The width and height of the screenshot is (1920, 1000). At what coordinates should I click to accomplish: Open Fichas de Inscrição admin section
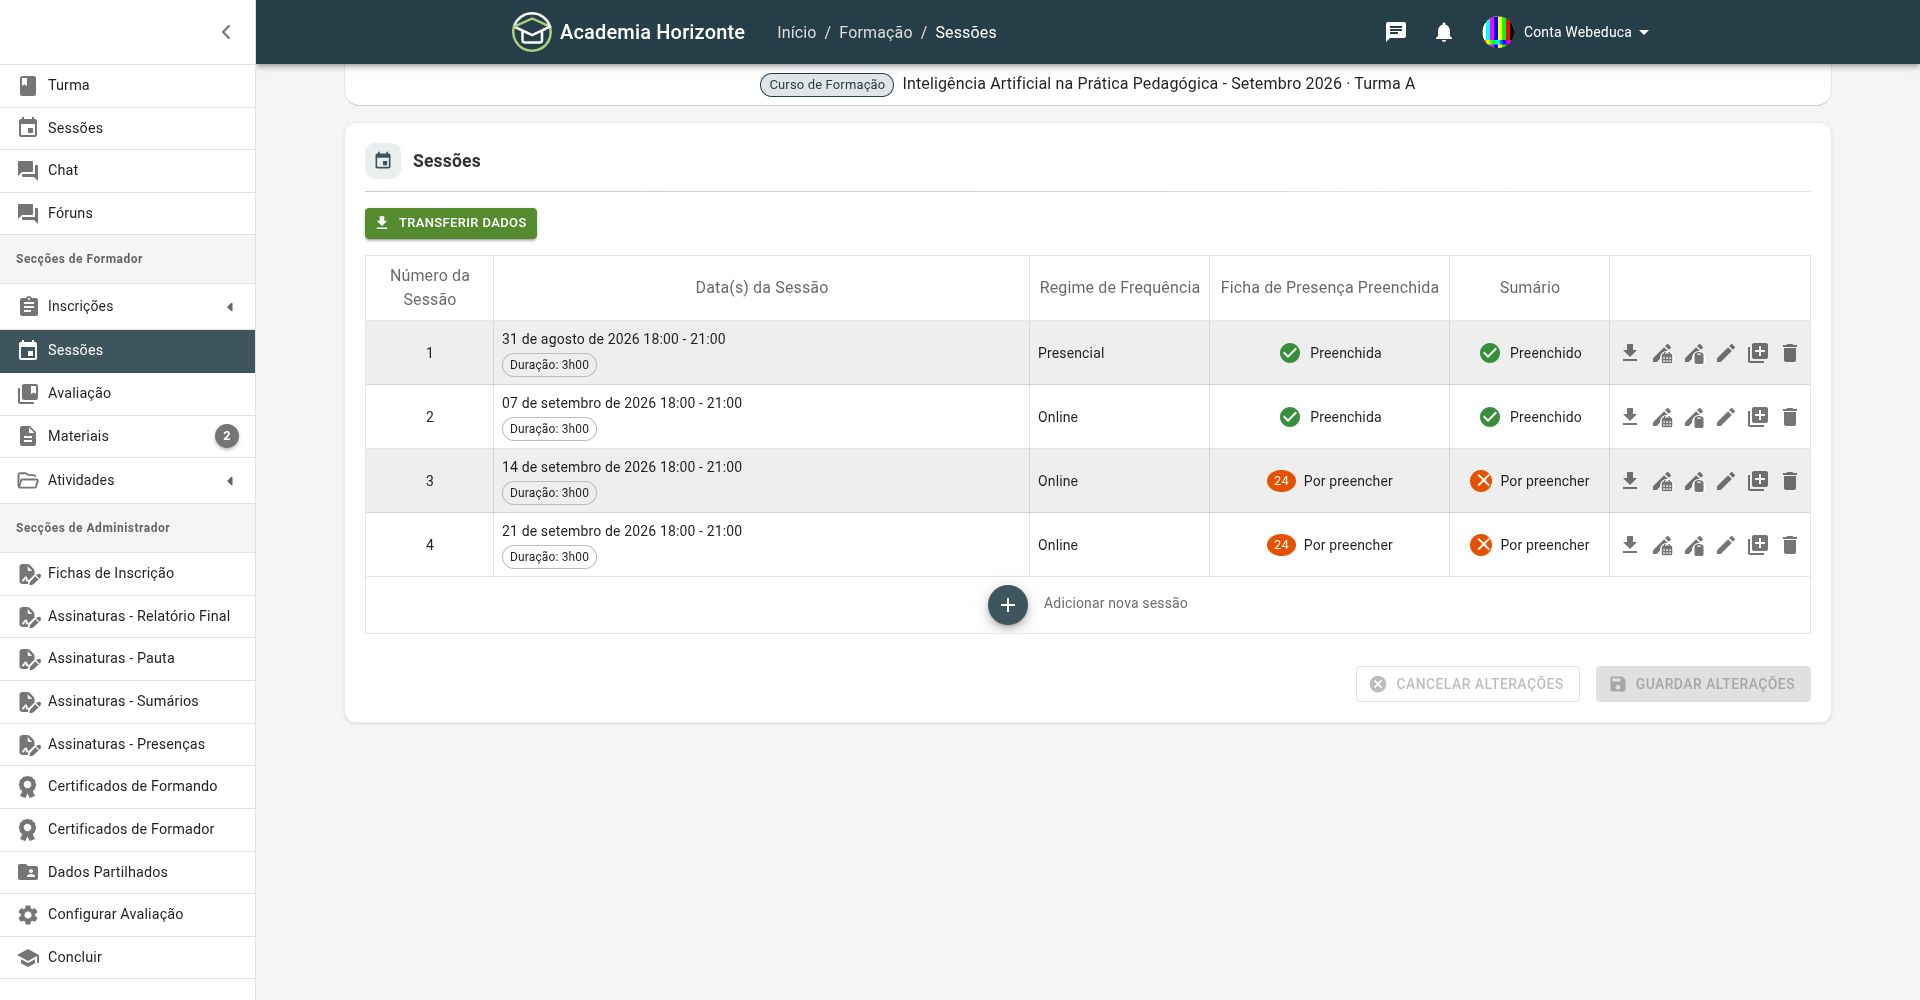(127, 573)
